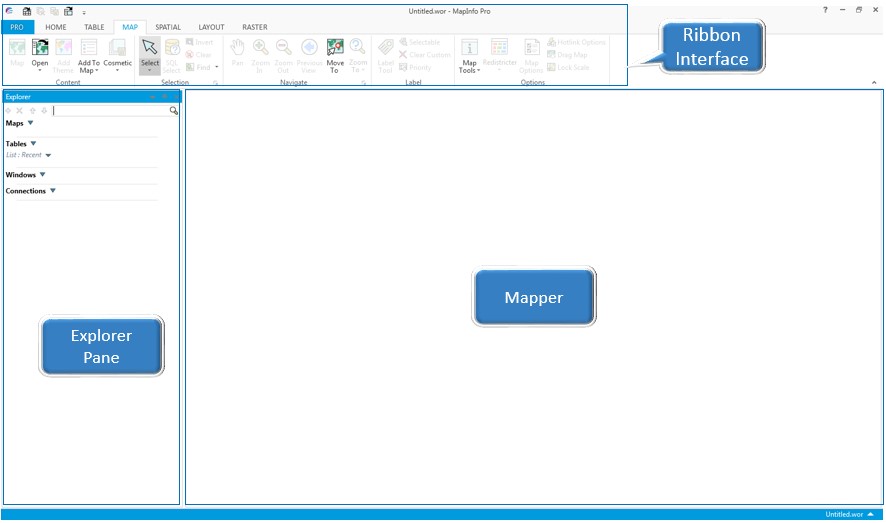
Task: Collapse the Connections section in Explorer
Action: 53,191
